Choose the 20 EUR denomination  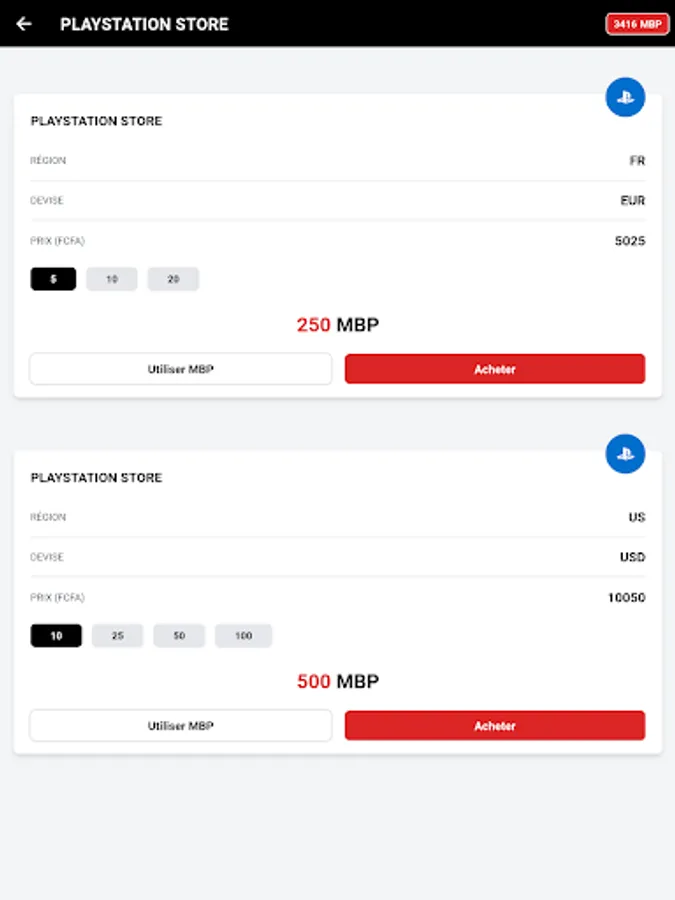pos(173,279)
